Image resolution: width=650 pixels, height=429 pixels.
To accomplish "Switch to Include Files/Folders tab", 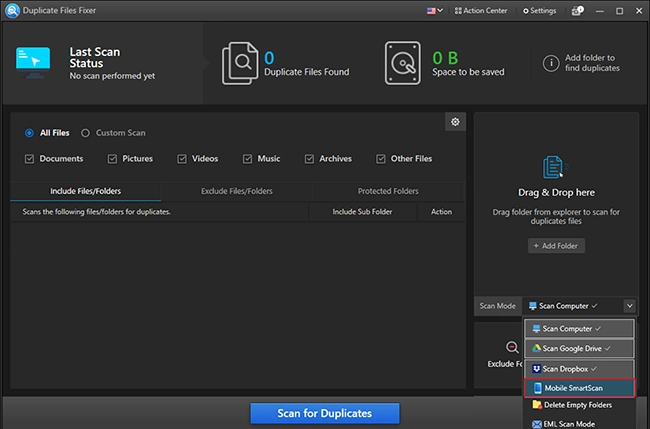I will [85, 191].
